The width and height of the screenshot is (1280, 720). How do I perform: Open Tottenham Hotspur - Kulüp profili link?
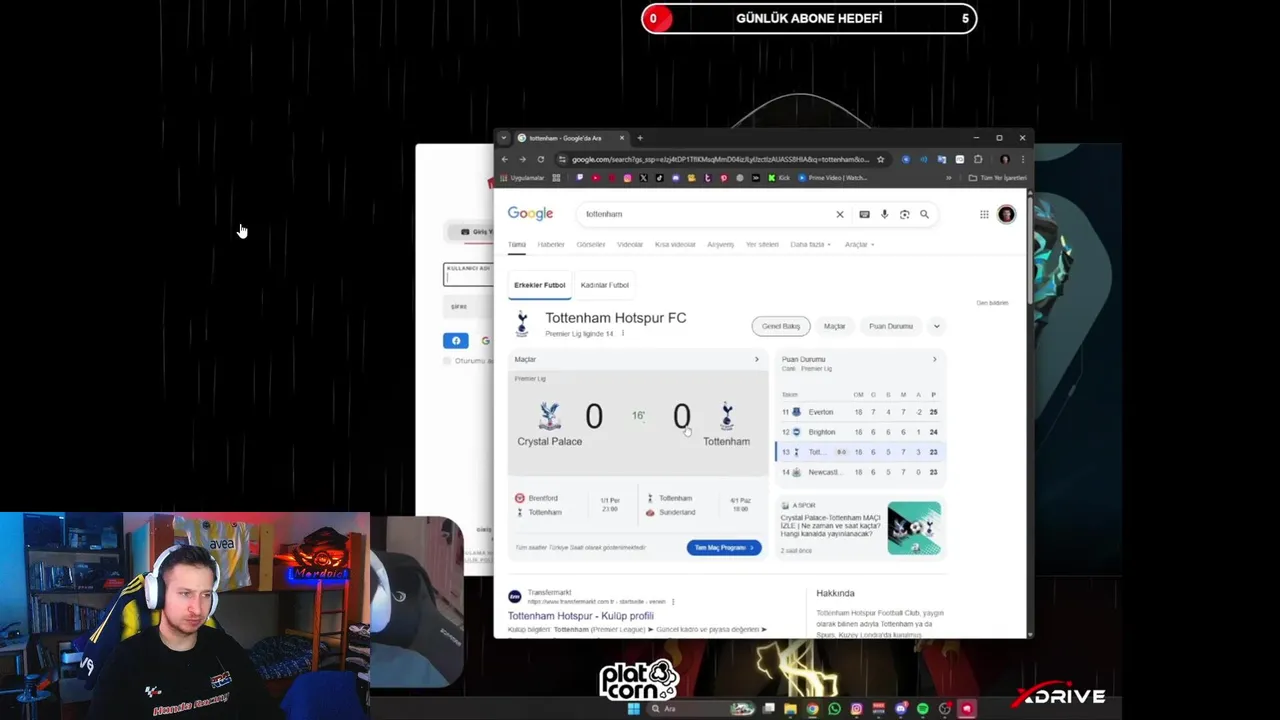[x=580, y=616]
